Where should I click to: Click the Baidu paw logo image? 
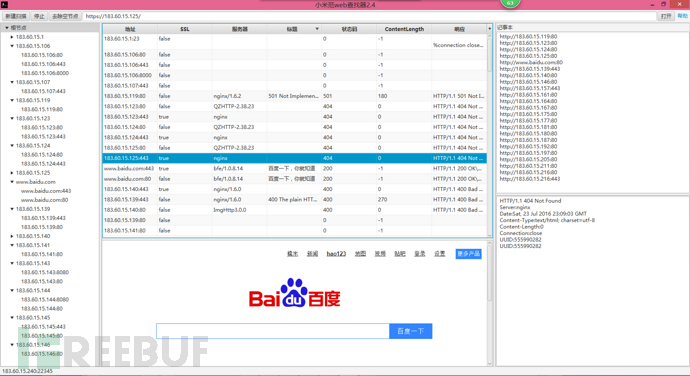pyautogui.click(x=294, y=293)
